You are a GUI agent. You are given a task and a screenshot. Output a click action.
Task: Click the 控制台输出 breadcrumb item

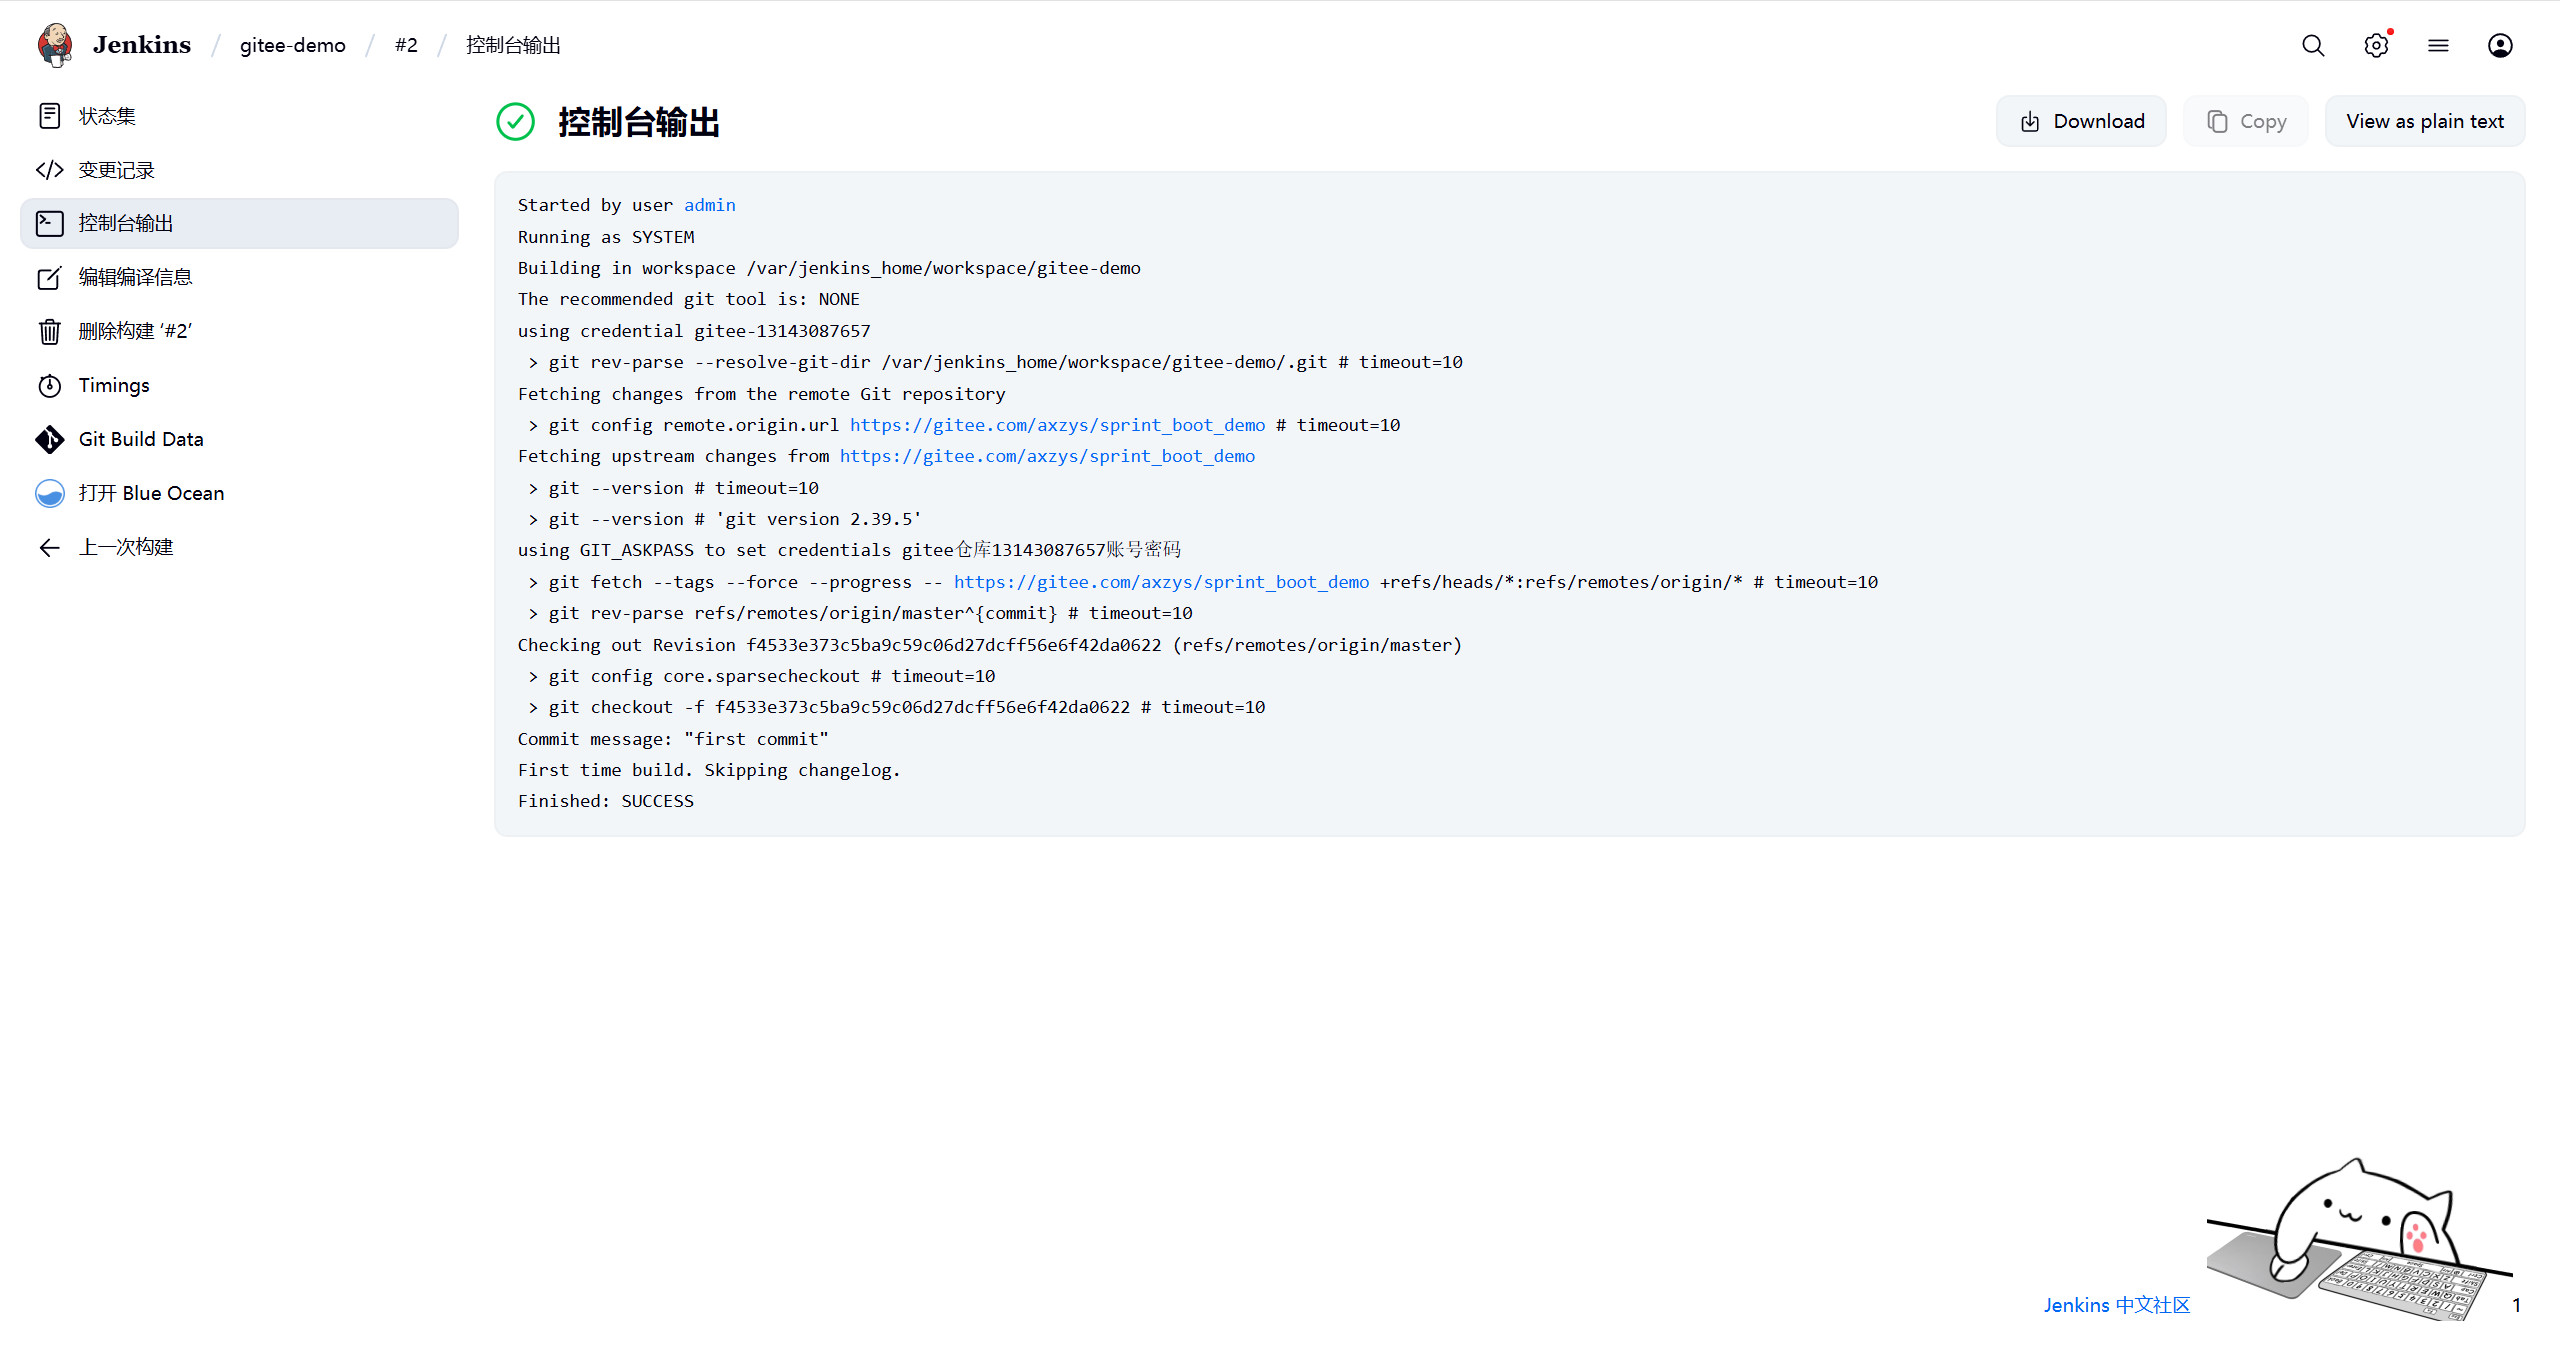[x=513, y=45]
